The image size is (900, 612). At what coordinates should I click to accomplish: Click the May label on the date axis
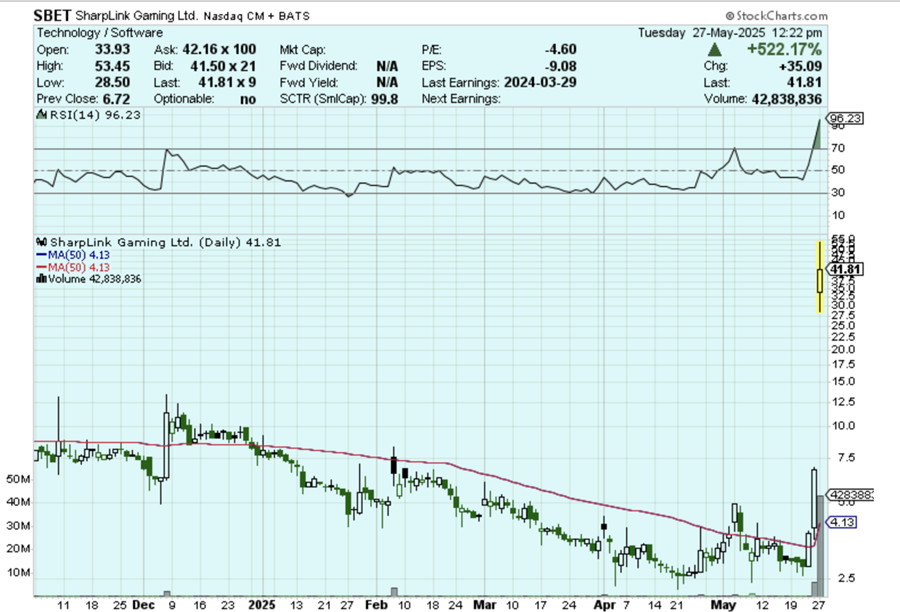point(723,605)
